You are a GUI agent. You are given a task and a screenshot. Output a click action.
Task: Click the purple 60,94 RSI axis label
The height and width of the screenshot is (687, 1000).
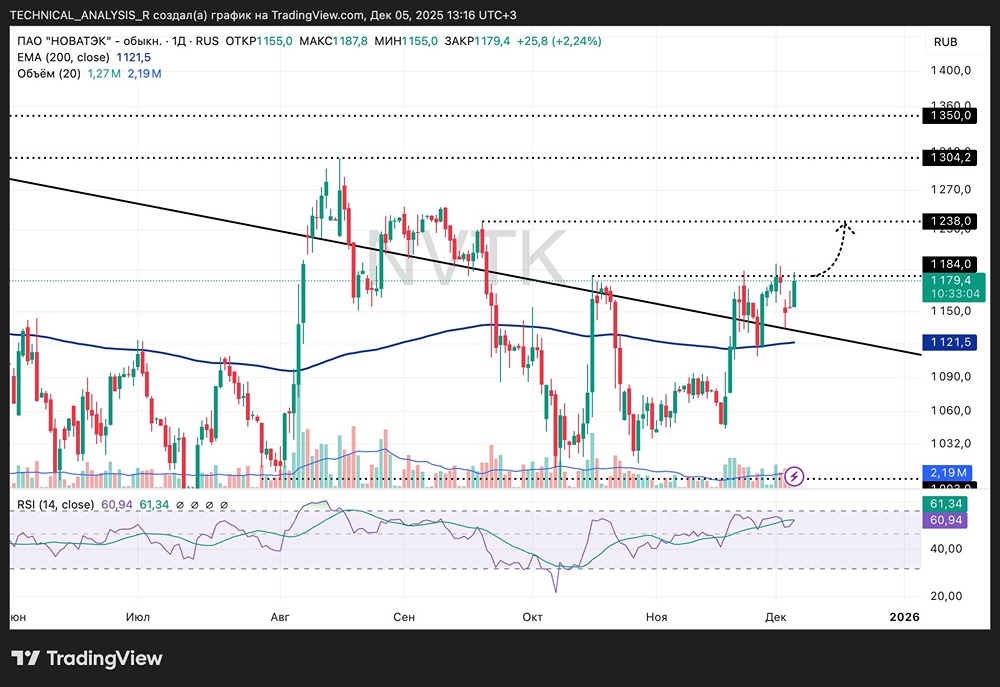[x=945, y=520]
